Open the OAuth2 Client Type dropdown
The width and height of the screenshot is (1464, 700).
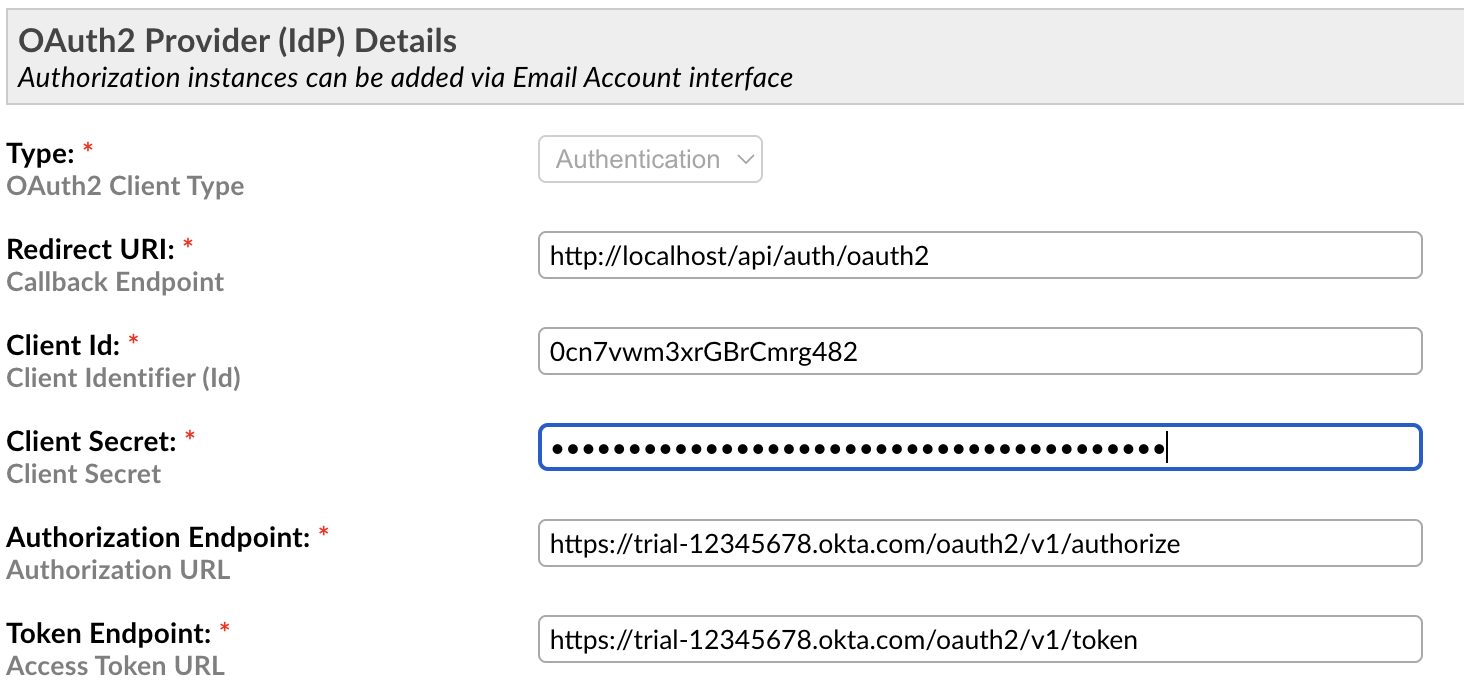pos(649,158)
